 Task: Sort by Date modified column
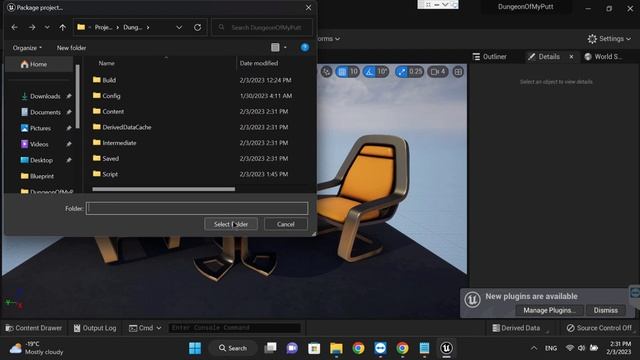[x=259, y=63]
